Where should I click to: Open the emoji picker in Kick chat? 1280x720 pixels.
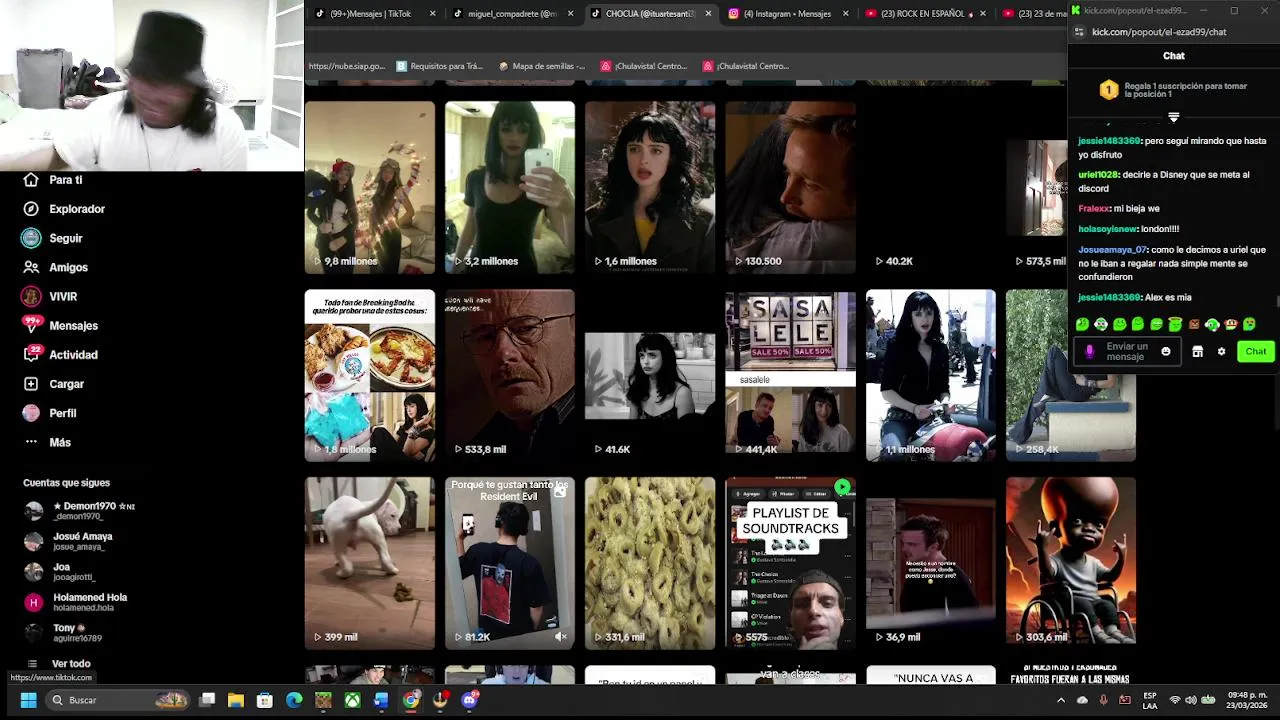pyautogui.click(x=1166, y=352)
